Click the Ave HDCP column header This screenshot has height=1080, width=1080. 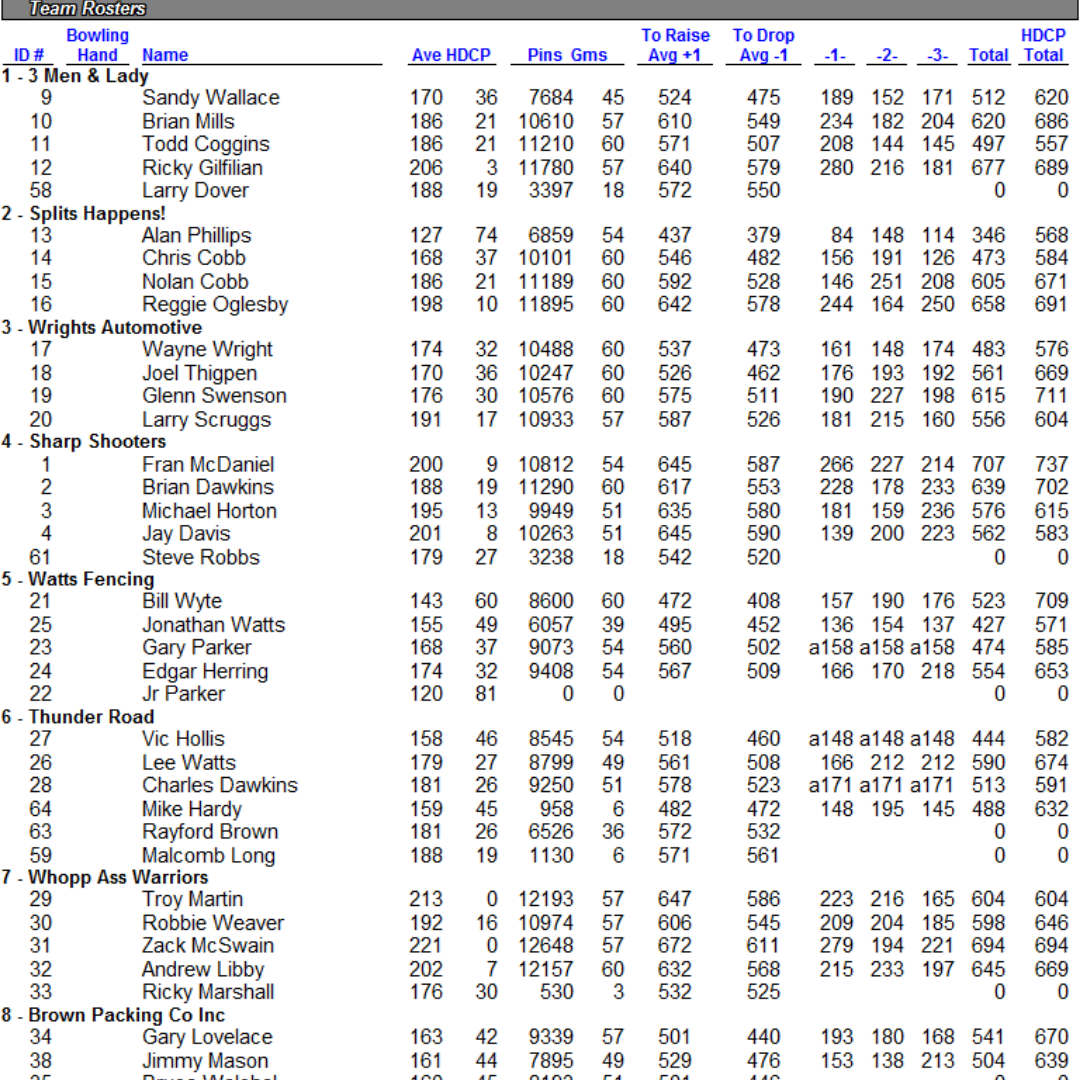tap(450, 56)
